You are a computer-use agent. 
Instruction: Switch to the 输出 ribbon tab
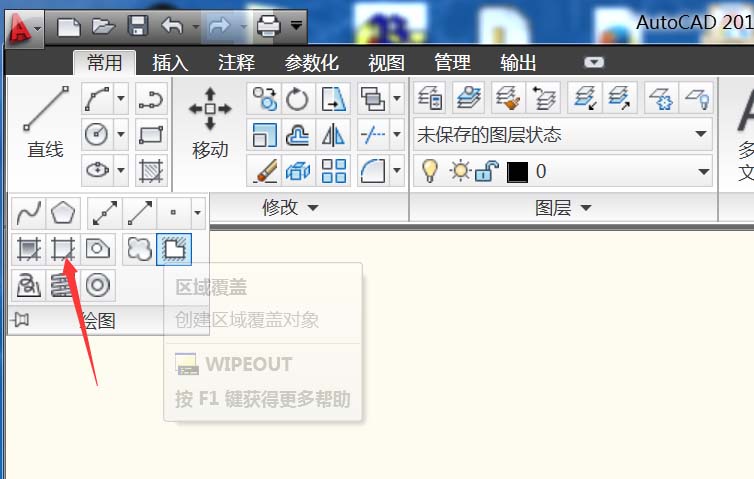pyautogui.click(x=518, y=63)
